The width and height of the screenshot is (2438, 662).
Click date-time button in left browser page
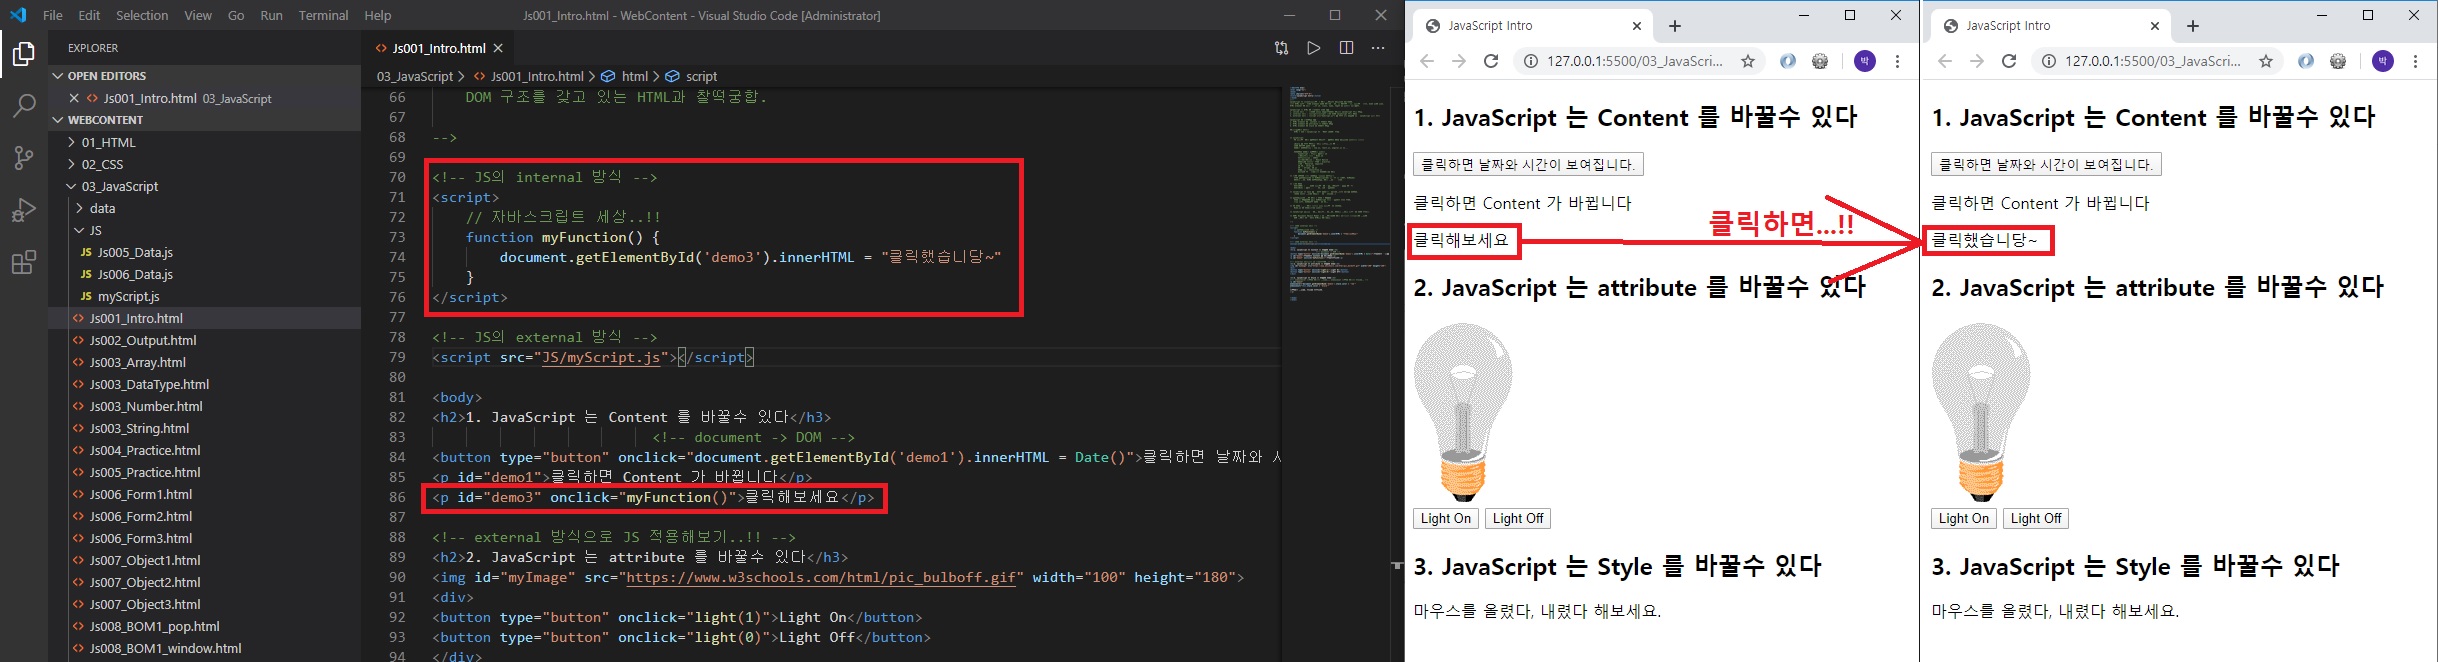(x=1528, y=164)
